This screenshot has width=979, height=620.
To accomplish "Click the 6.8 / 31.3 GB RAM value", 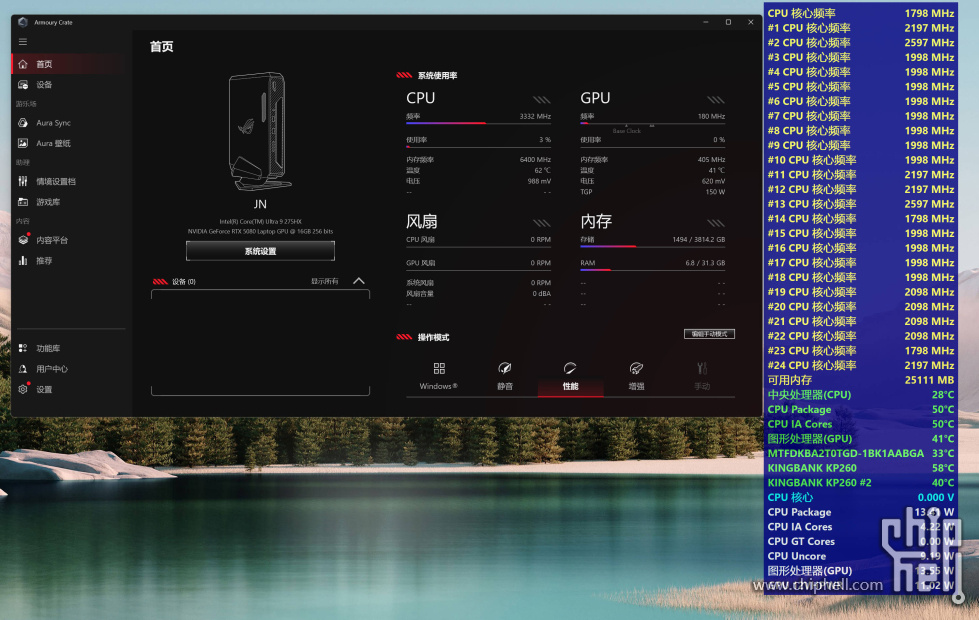I will click(x=705, y=263).
